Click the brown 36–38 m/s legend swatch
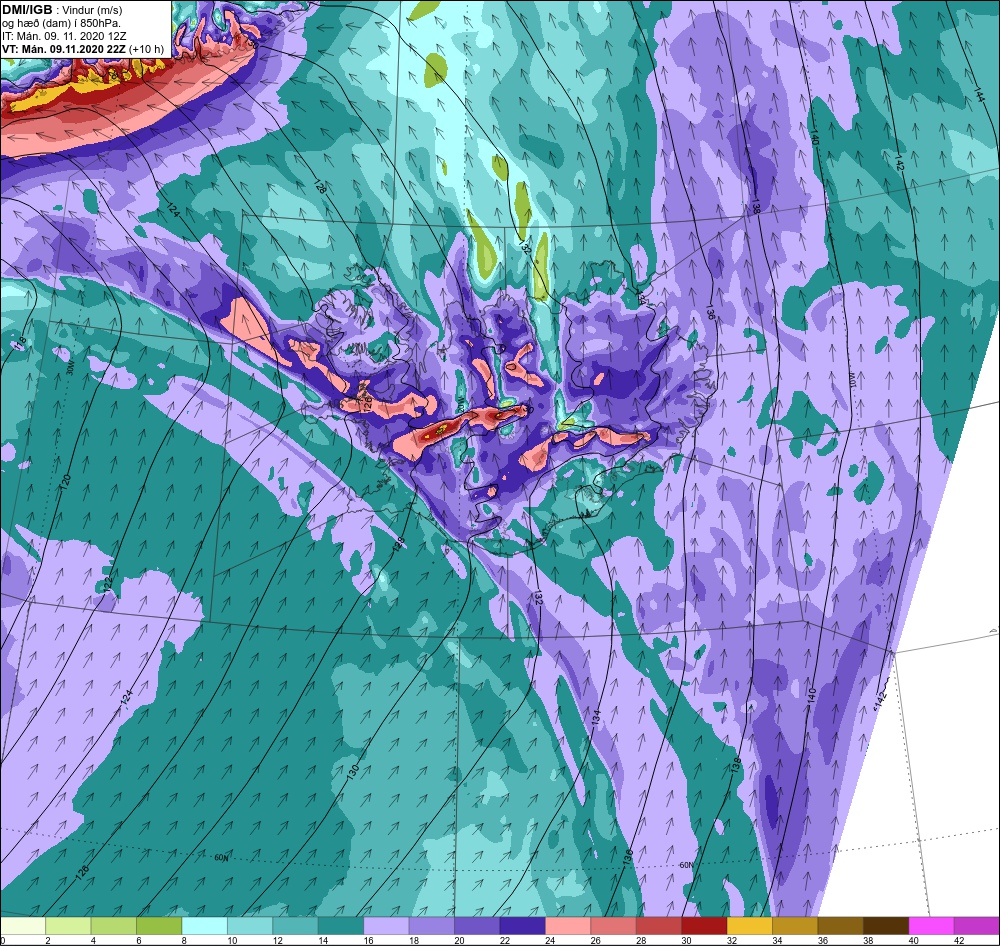 [841, 926]
